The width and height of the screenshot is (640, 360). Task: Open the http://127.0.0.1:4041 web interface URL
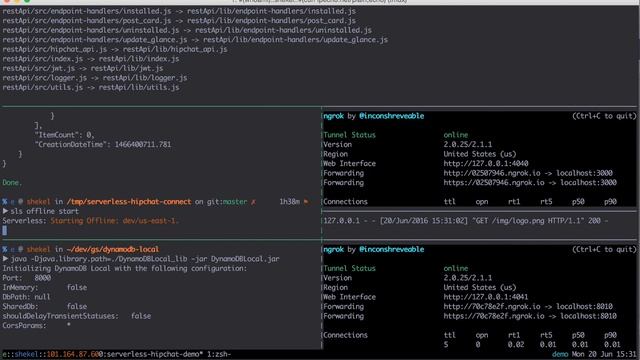coord(486,297)
